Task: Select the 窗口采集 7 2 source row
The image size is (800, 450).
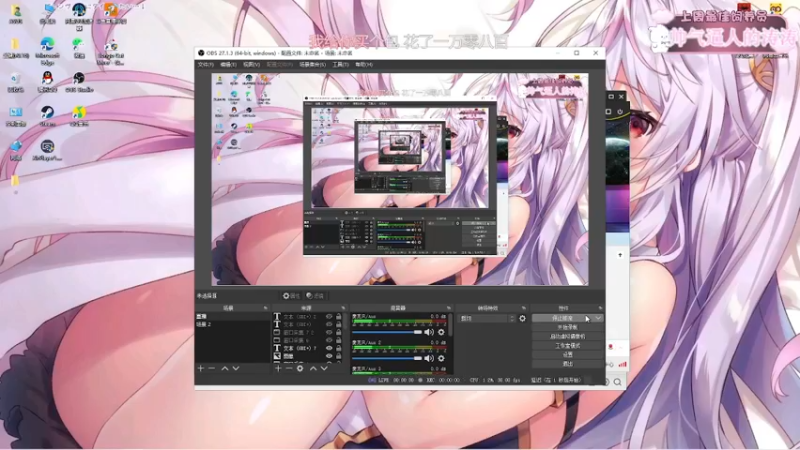Action: tap(306, 332)
